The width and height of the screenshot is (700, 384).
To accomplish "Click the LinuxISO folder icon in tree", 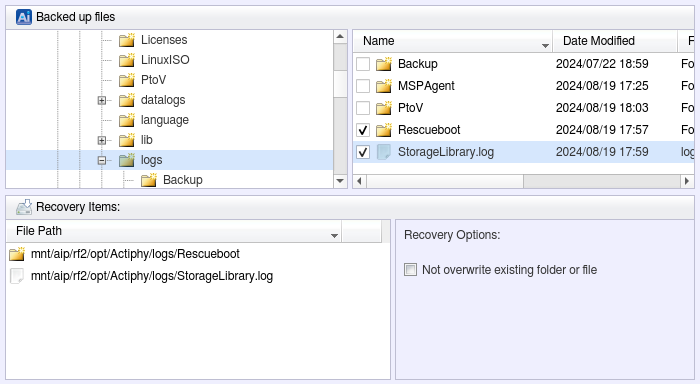I will coord(127,60).
